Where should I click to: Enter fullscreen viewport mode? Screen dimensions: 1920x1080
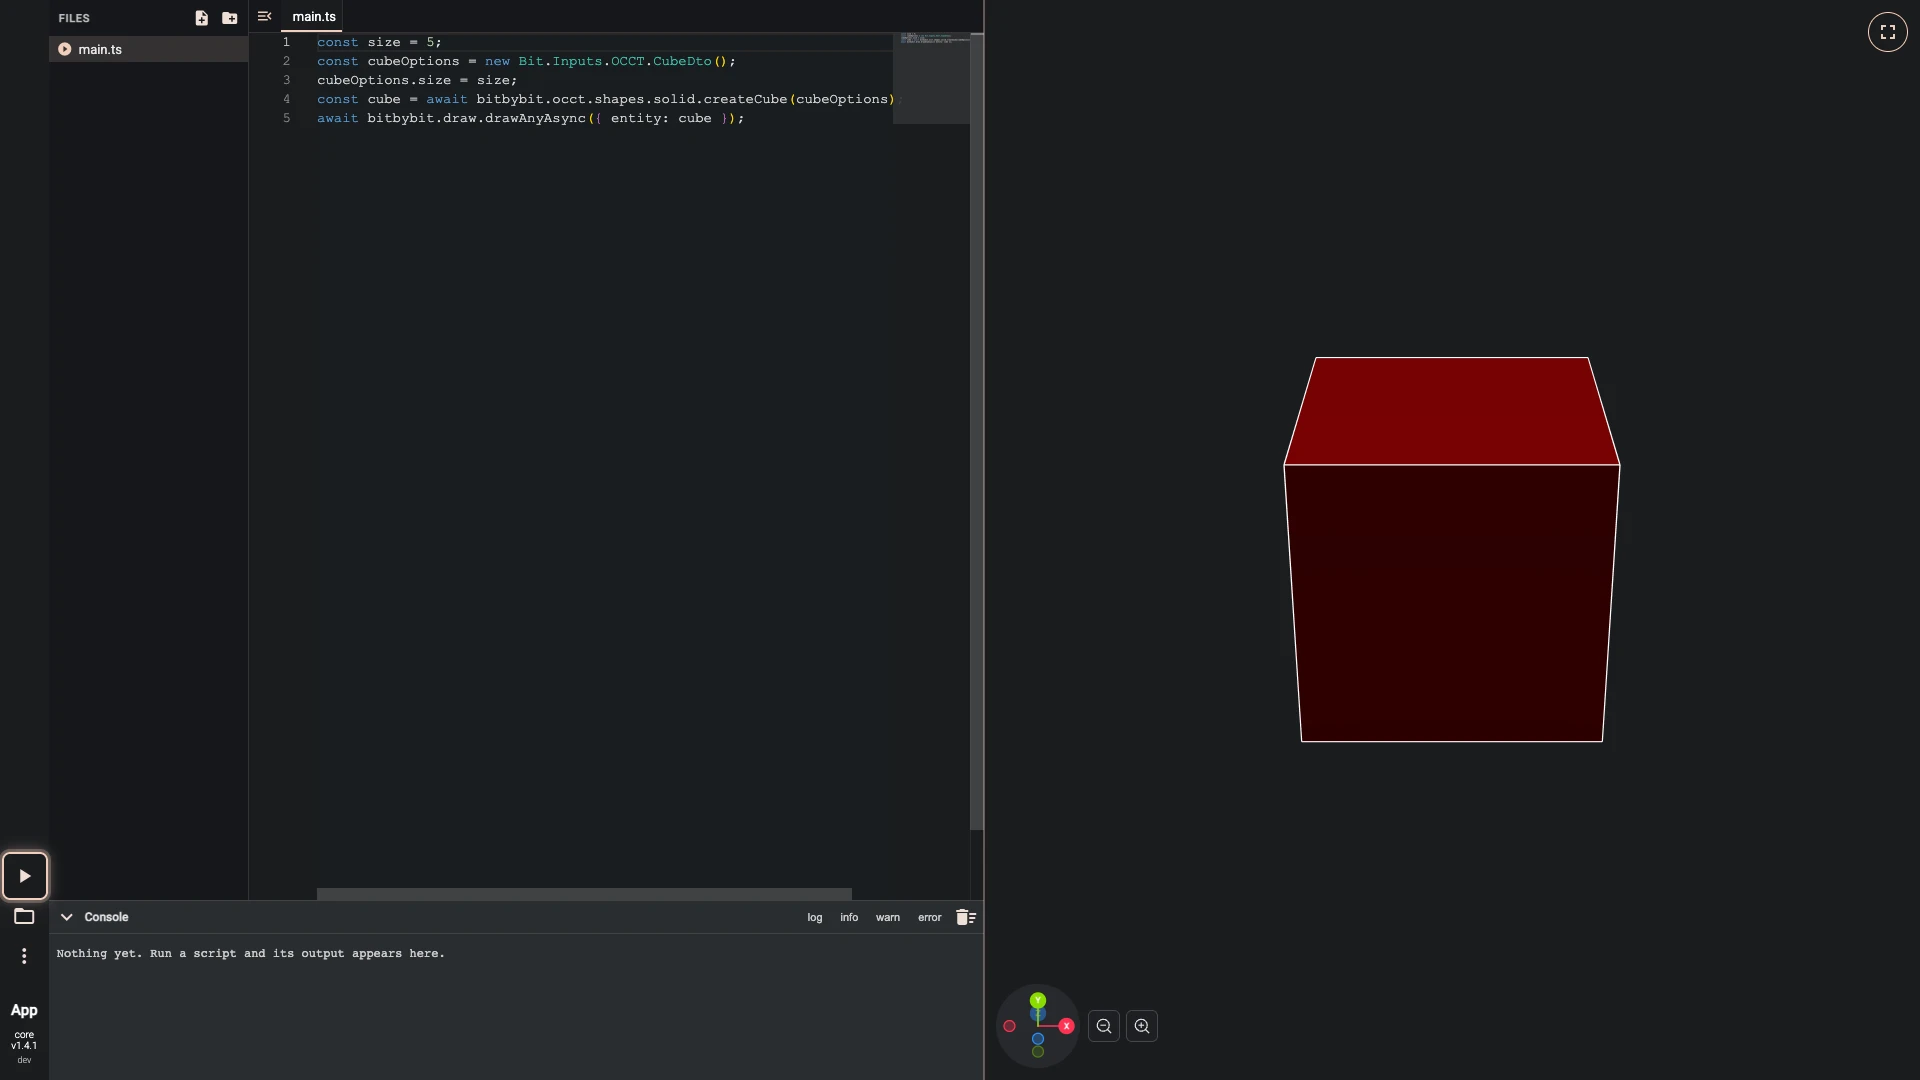[x=1888, y=32]
